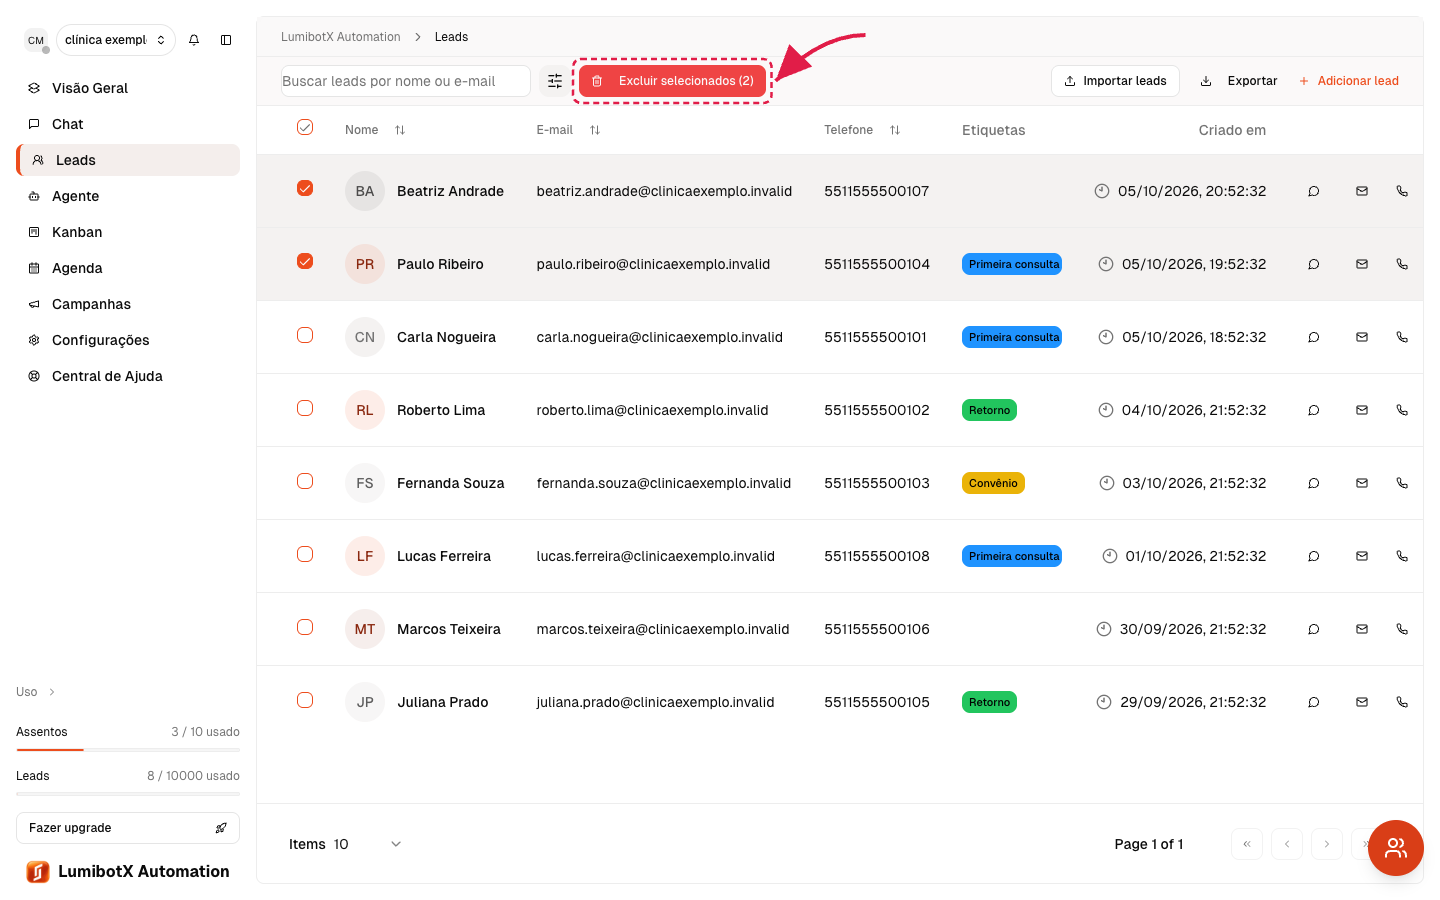Open the clinica exemplo workspace switcher
The image size is (1440, 900).
pos(116,40)
